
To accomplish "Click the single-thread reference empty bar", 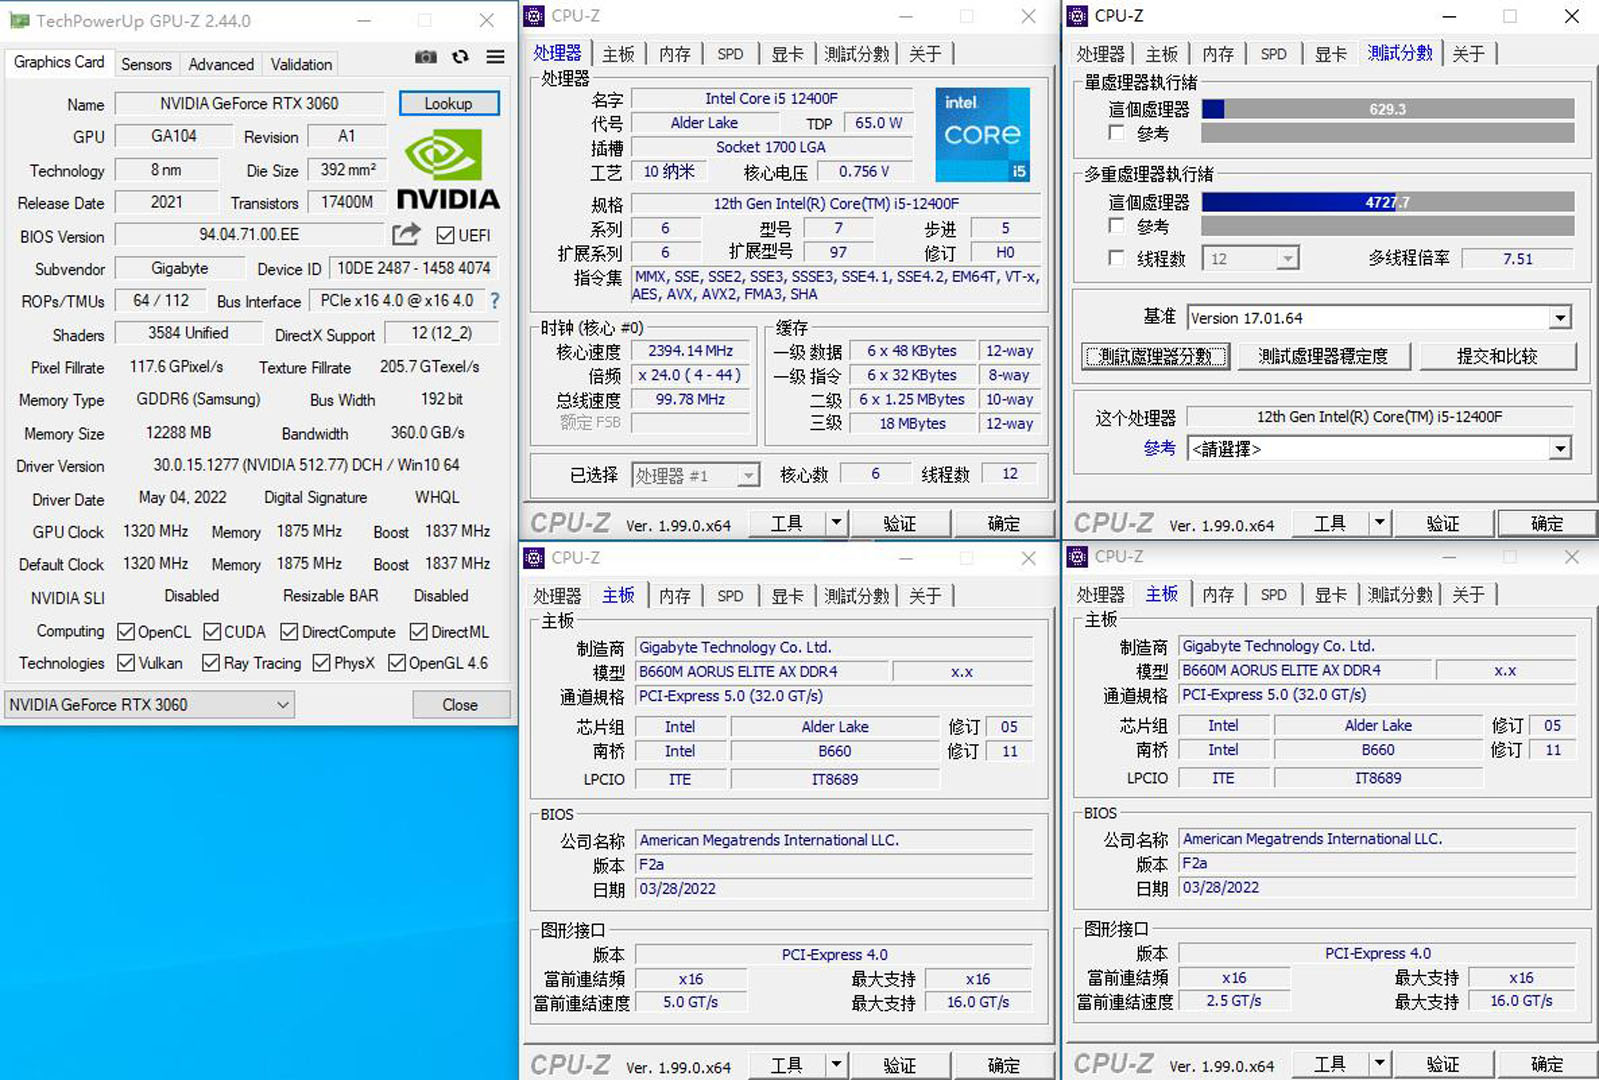I will (x=1388, y=132).
